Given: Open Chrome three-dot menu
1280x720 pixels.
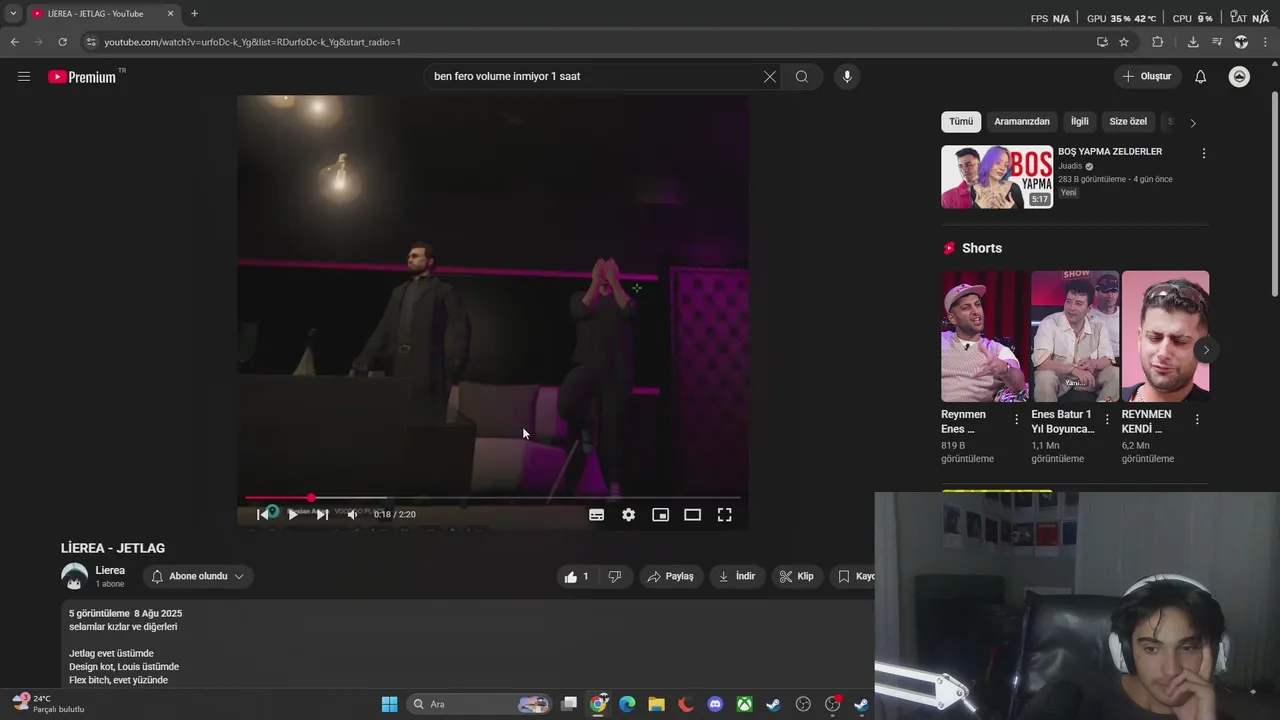Looking at the screenshot, I should coord(1265,42).
